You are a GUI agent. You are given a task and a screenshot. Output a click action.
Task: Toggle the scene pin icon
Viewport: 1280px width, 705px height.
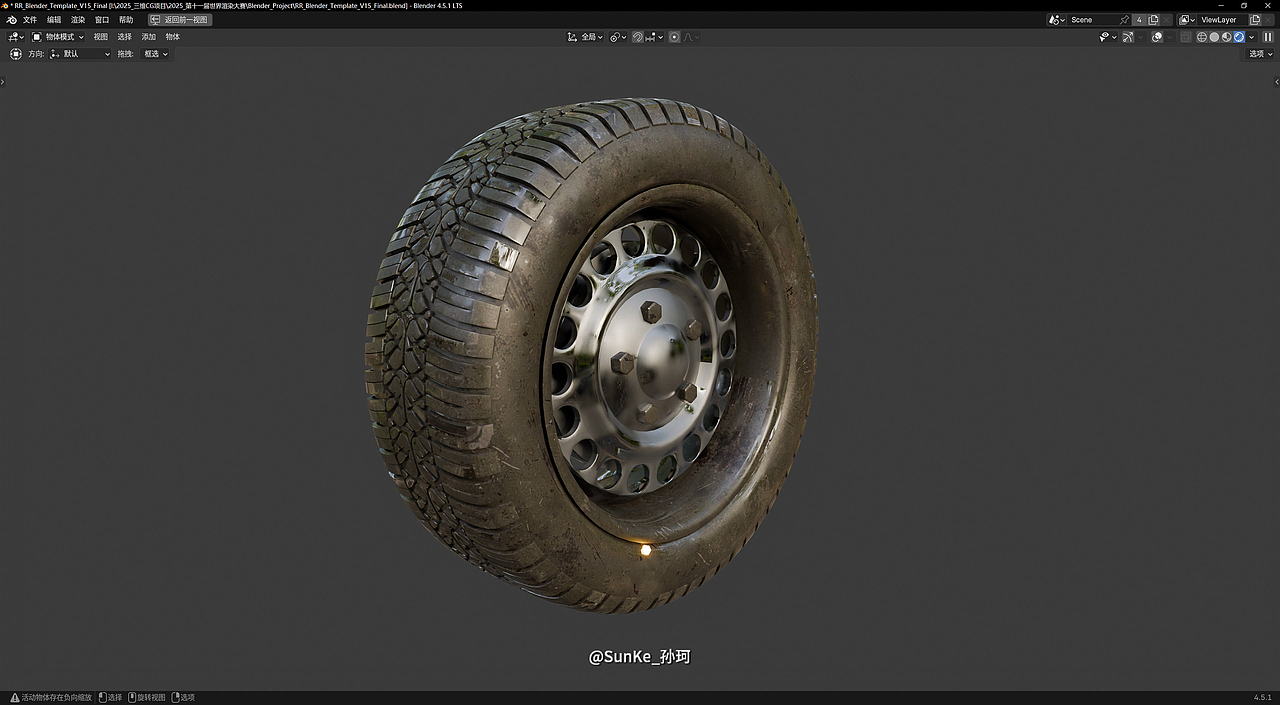[x=1124, y=20]
